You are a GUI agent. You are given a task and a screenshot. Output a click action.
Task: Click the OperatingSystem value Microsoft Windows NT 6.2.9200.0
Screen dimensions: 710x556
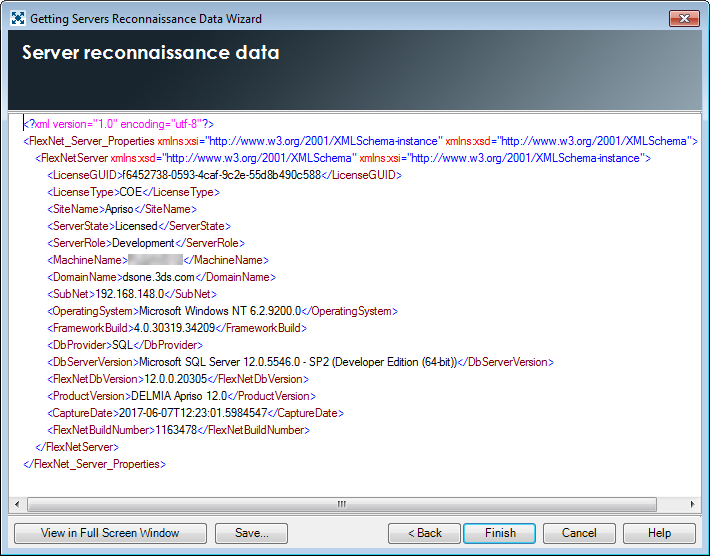coord(220,311)
